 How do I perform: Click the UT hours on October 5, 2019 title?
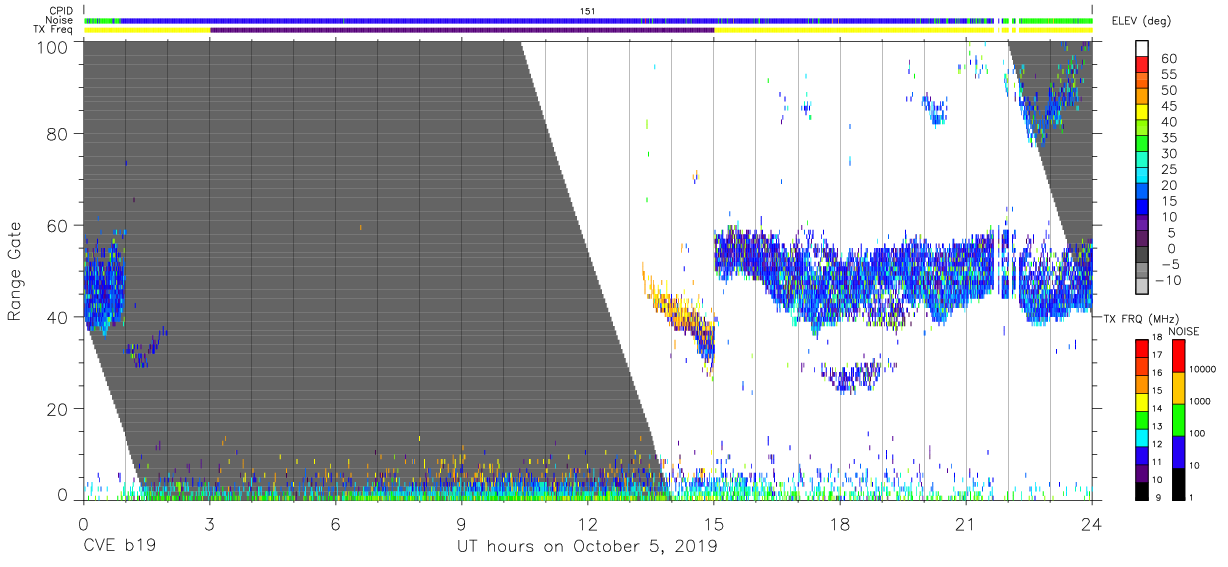pos(587,547)
